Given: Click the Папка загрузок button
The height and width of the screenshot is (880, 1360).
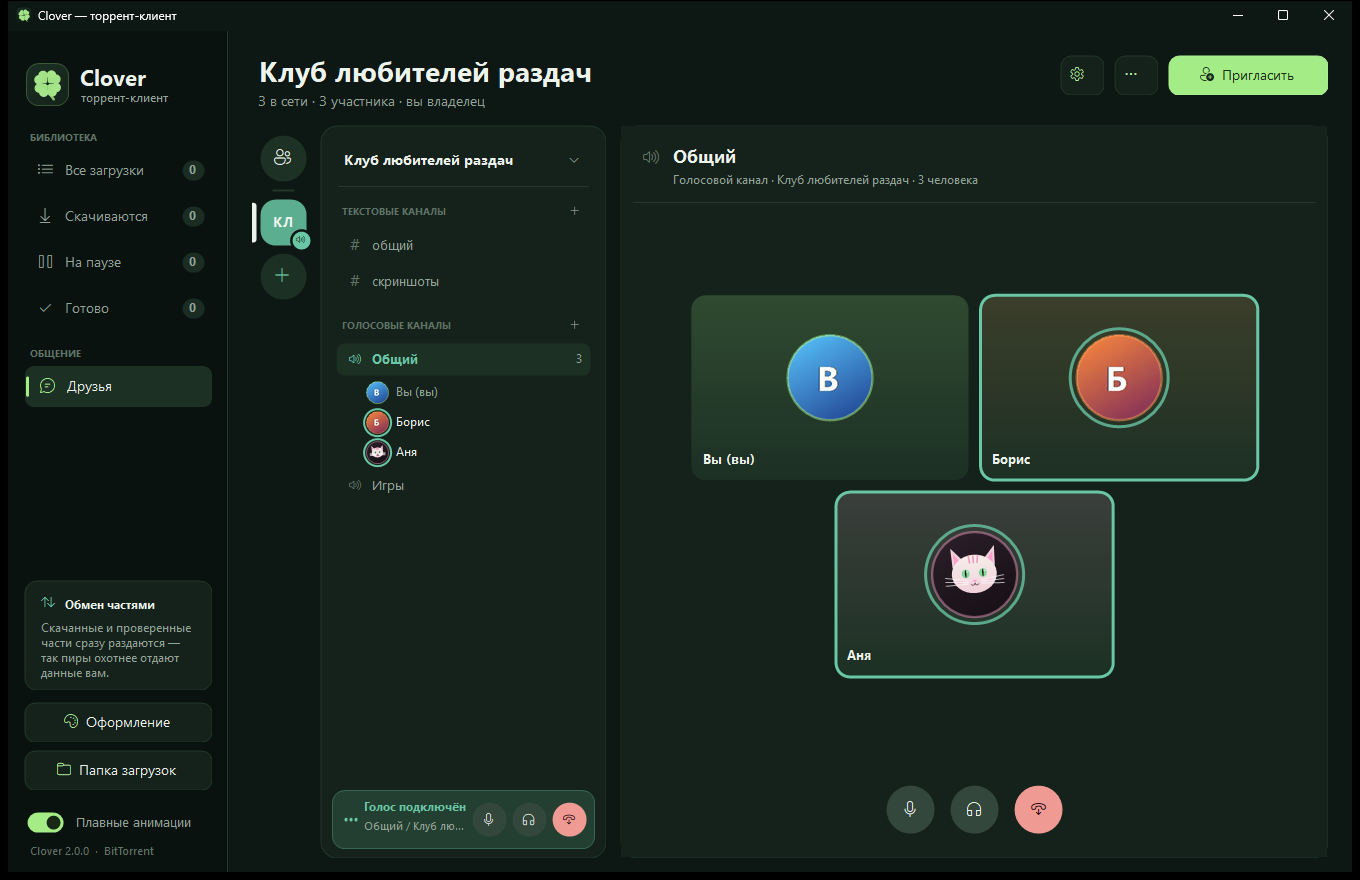Looking at the screenshot, I should 118,770.
